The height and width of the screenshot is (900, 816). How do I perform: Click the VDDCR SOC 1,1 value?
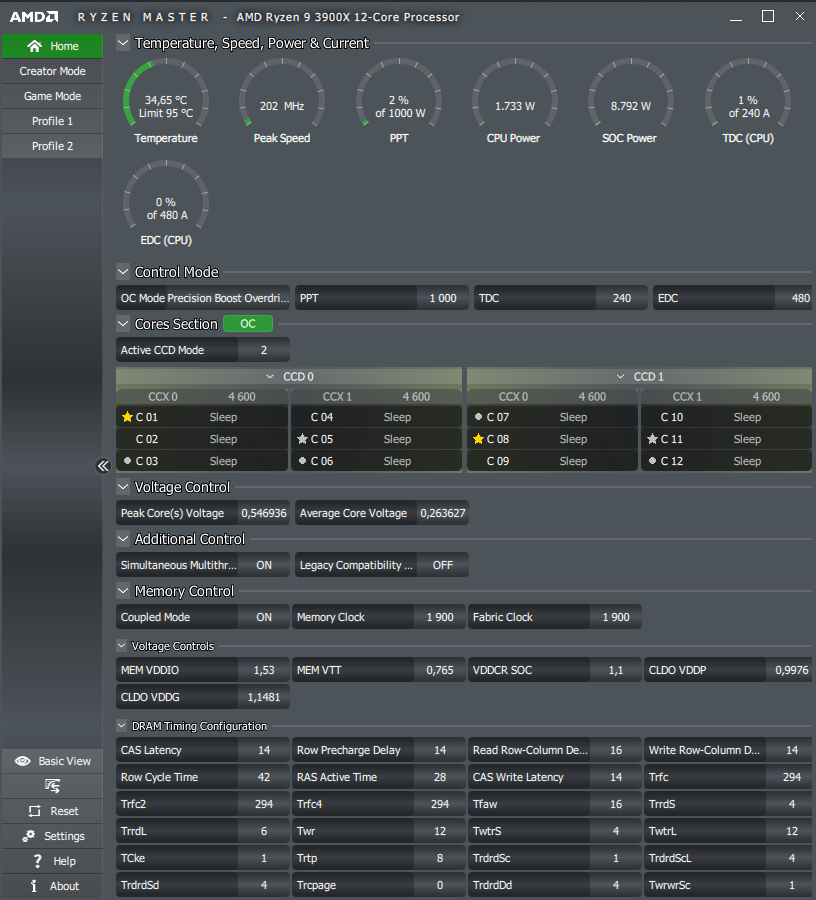(616, 670)
